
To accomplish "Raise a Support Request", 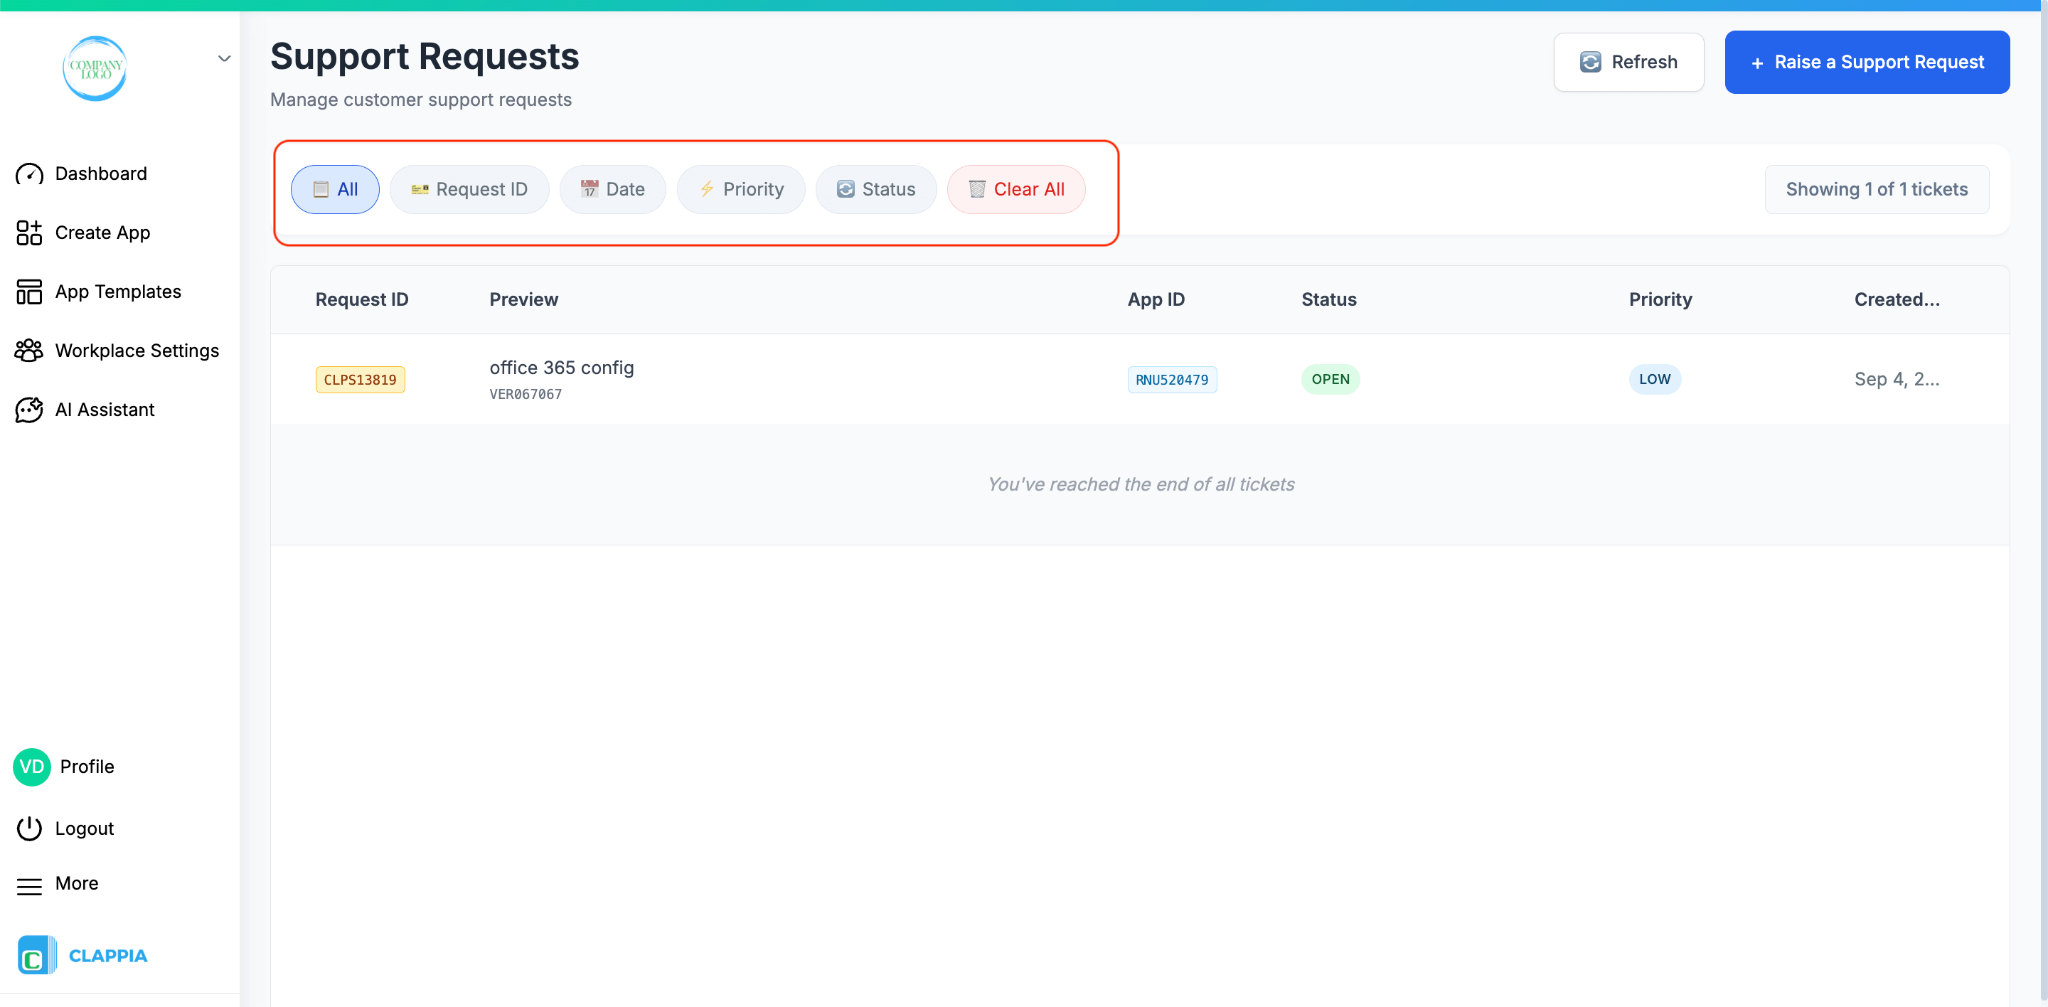I will 1867,62.
